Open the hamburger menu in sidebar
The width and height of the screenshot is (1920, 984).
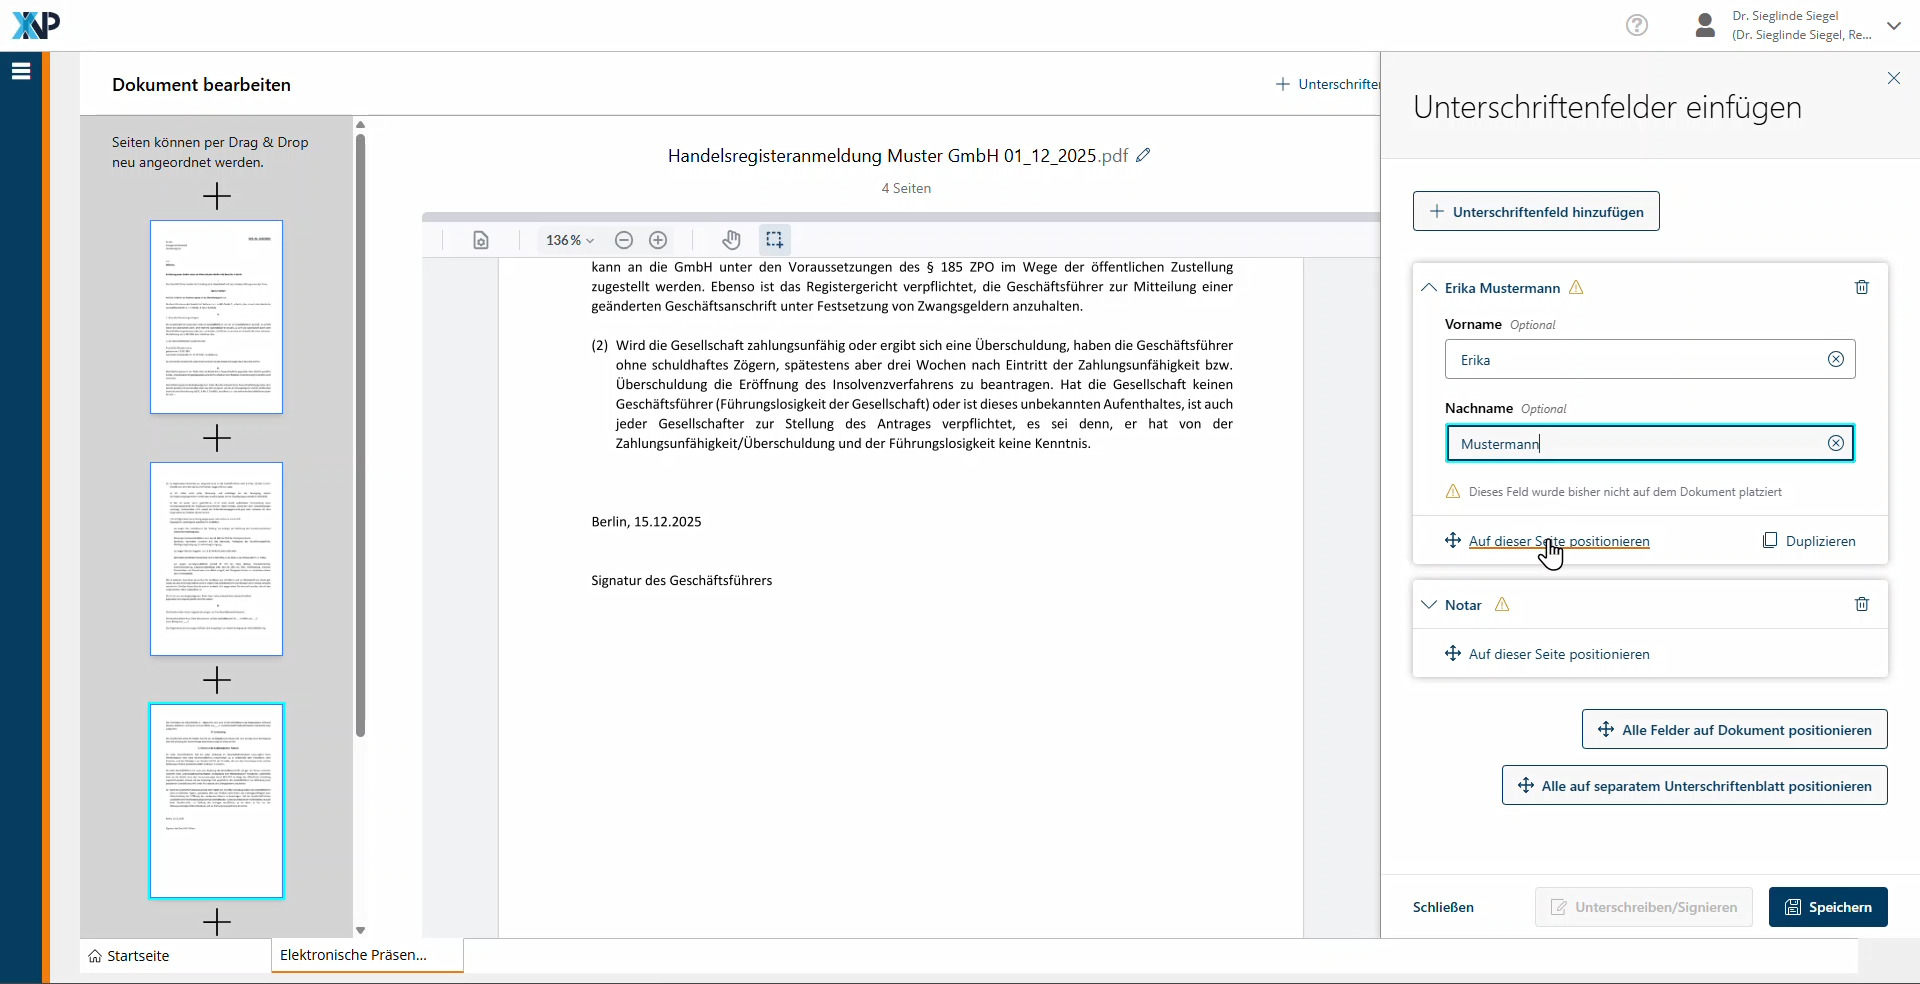[x=21, y=71]
